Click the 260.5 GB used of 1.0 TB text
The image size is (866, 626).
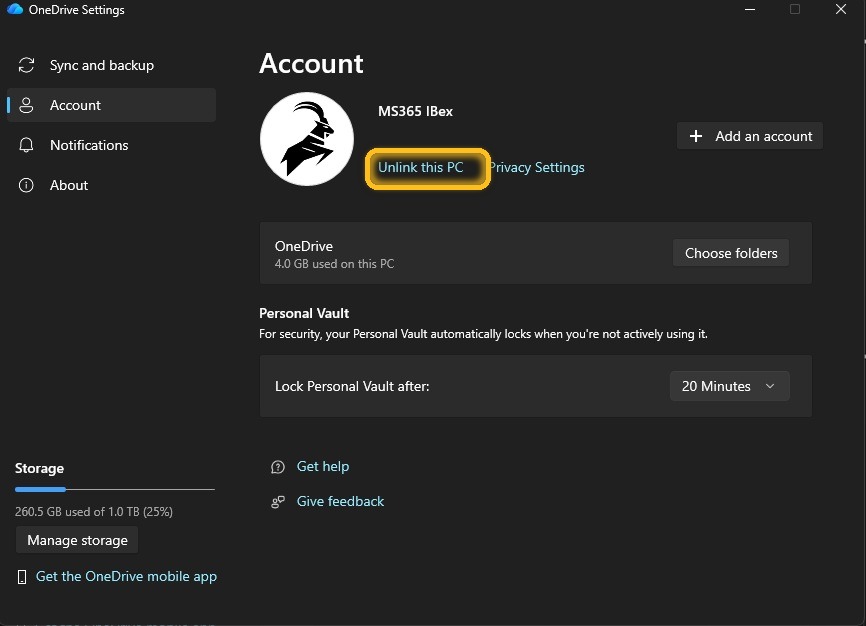pyautogui.click(x=93, y=512)
